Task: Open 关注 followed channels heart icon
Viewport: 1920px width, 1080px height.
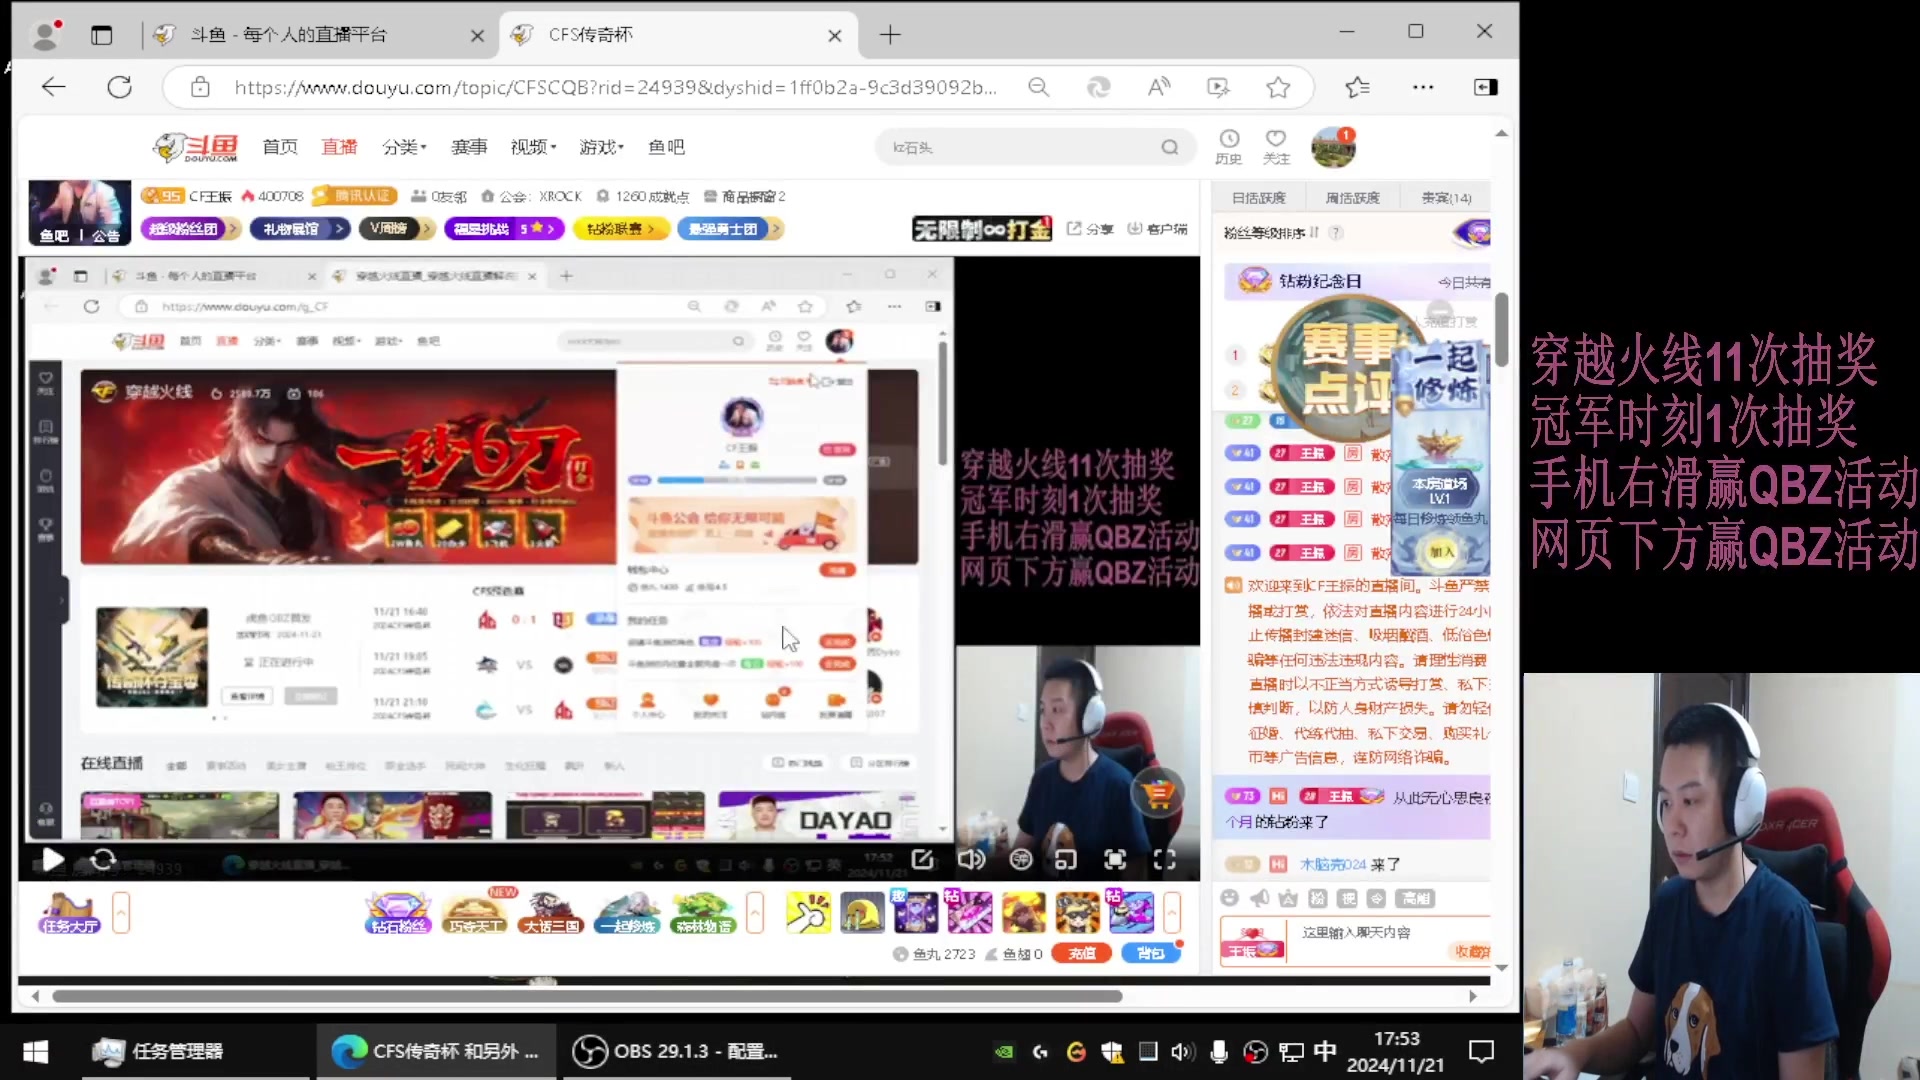Action: pos(1276,146)
